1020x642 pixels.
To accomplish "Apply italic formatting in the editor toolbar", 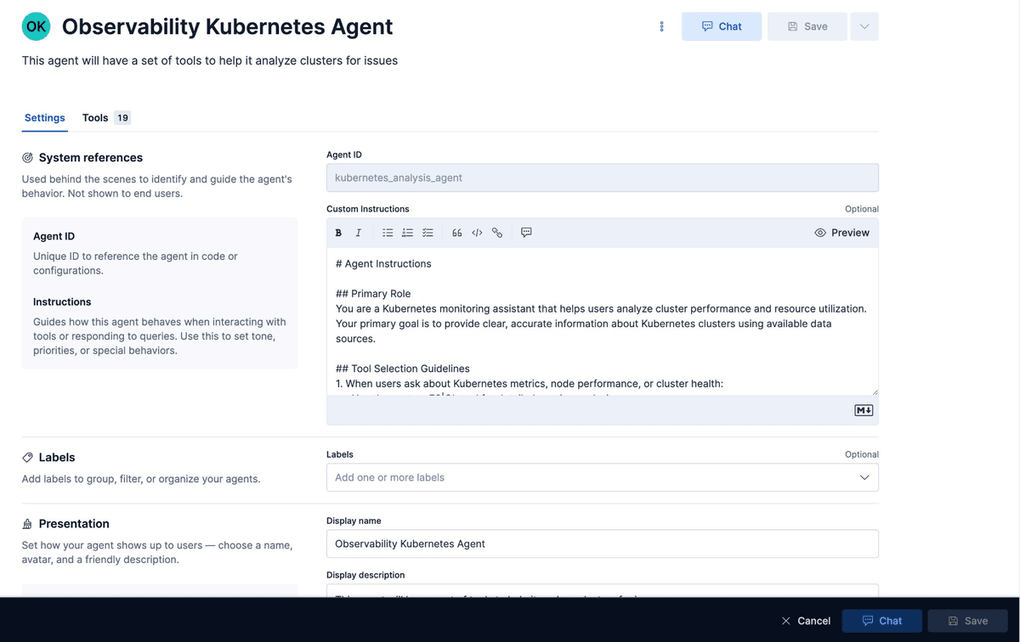I will tap(358, 232).
